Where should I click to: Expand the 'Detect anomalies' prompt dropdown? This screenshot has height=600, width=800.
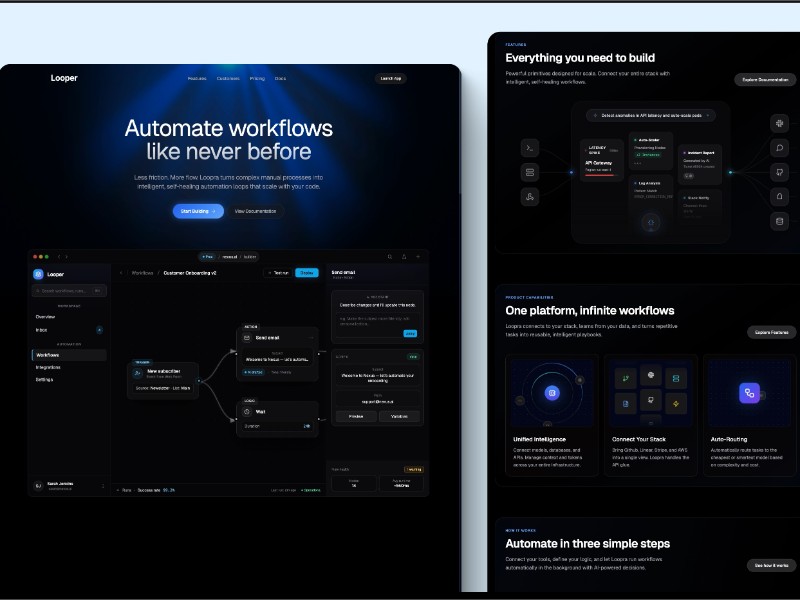point(708,115)
